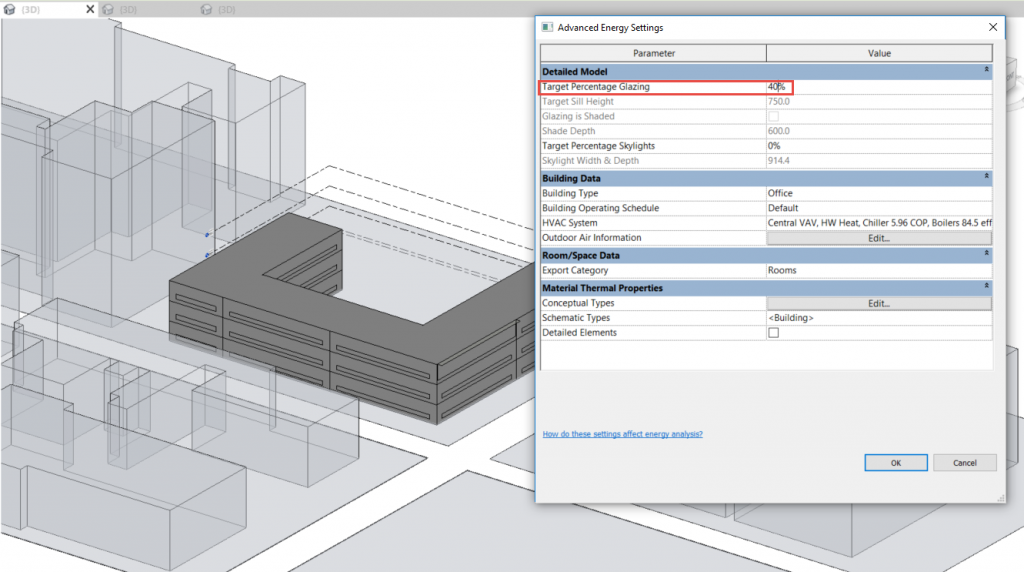Edit the Target Percentage Skylights value
The image size is (1024, 572).
pos(879,146)
